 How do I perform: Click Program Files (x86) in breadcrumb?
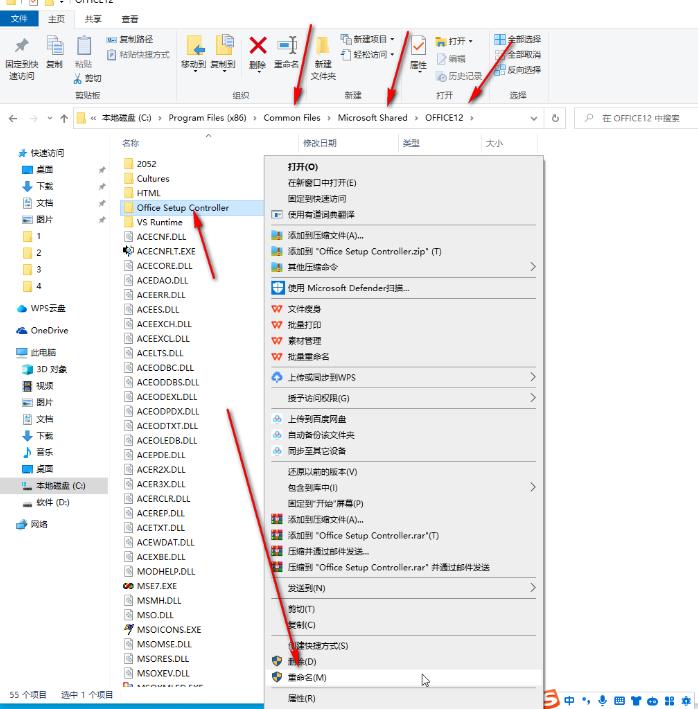pyautogui.click(x=207, y=118)
